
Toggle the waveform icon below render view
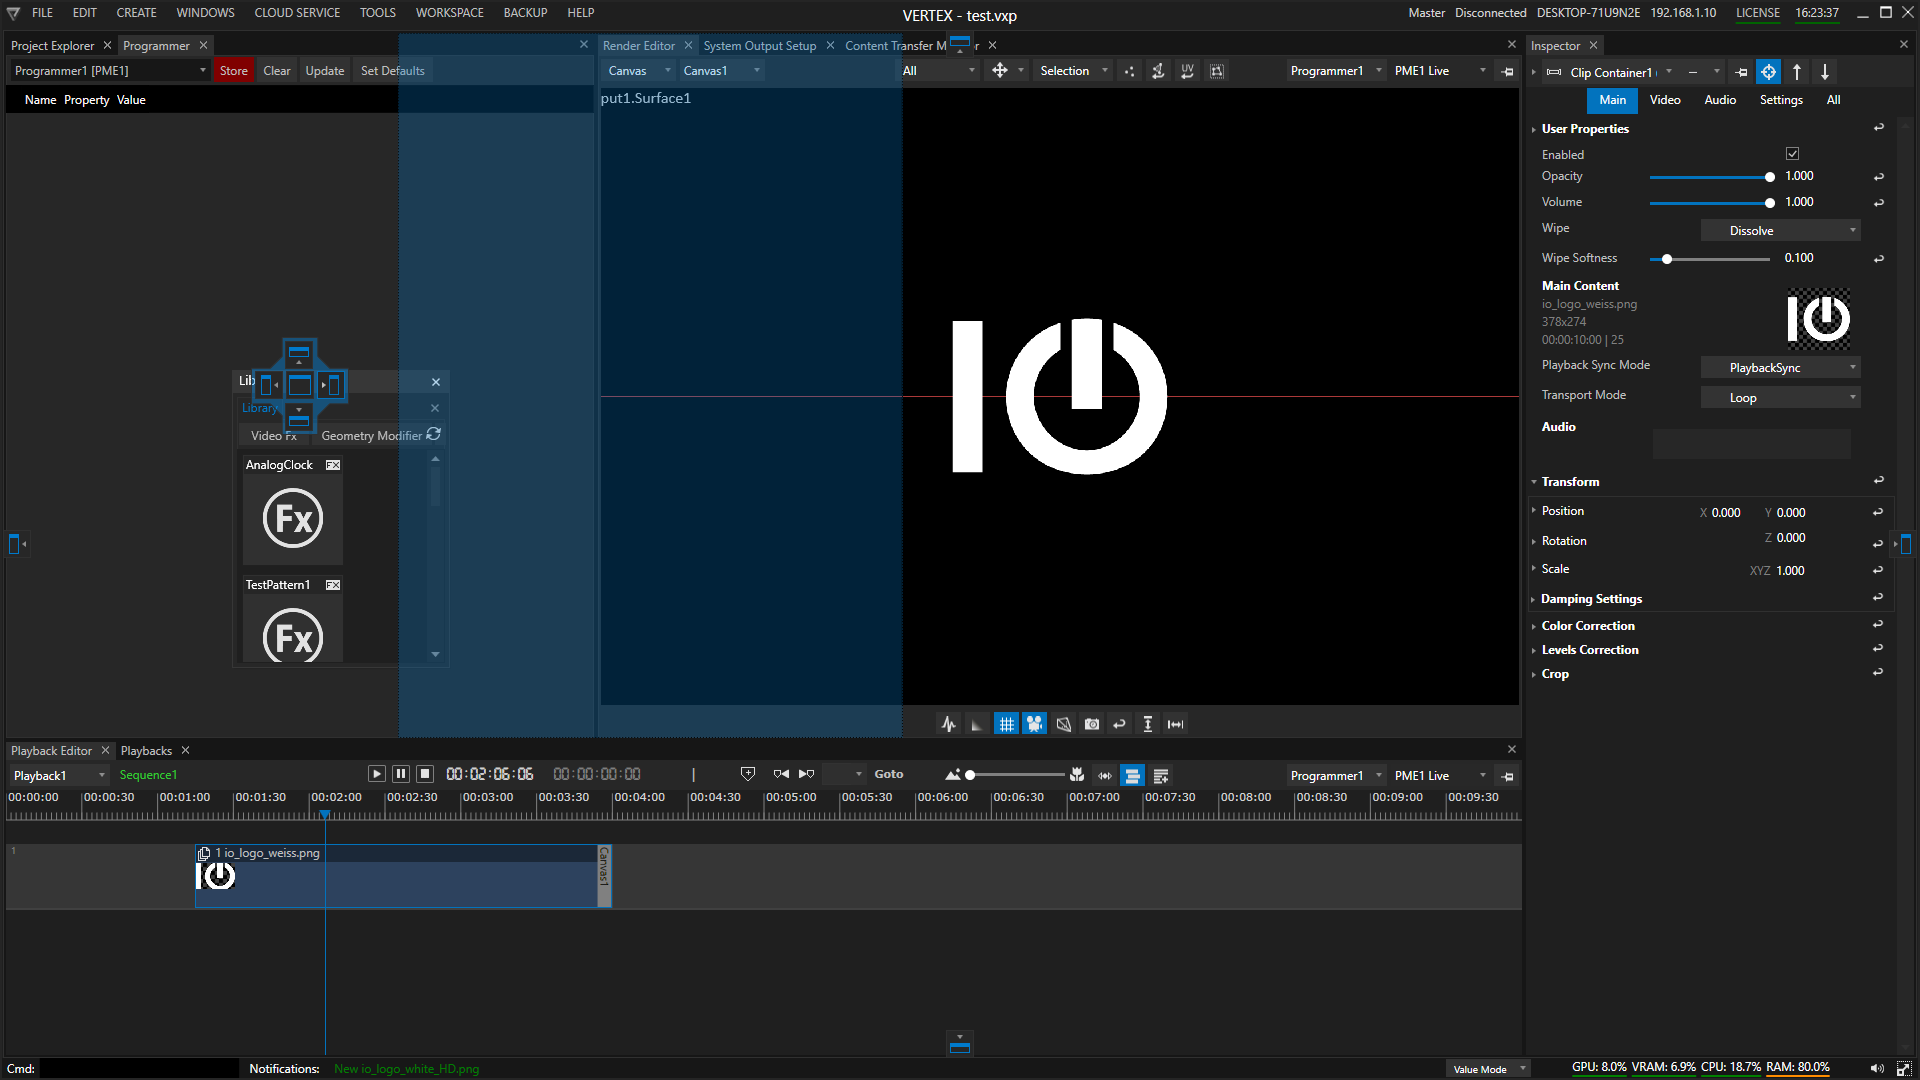(949, 724)
